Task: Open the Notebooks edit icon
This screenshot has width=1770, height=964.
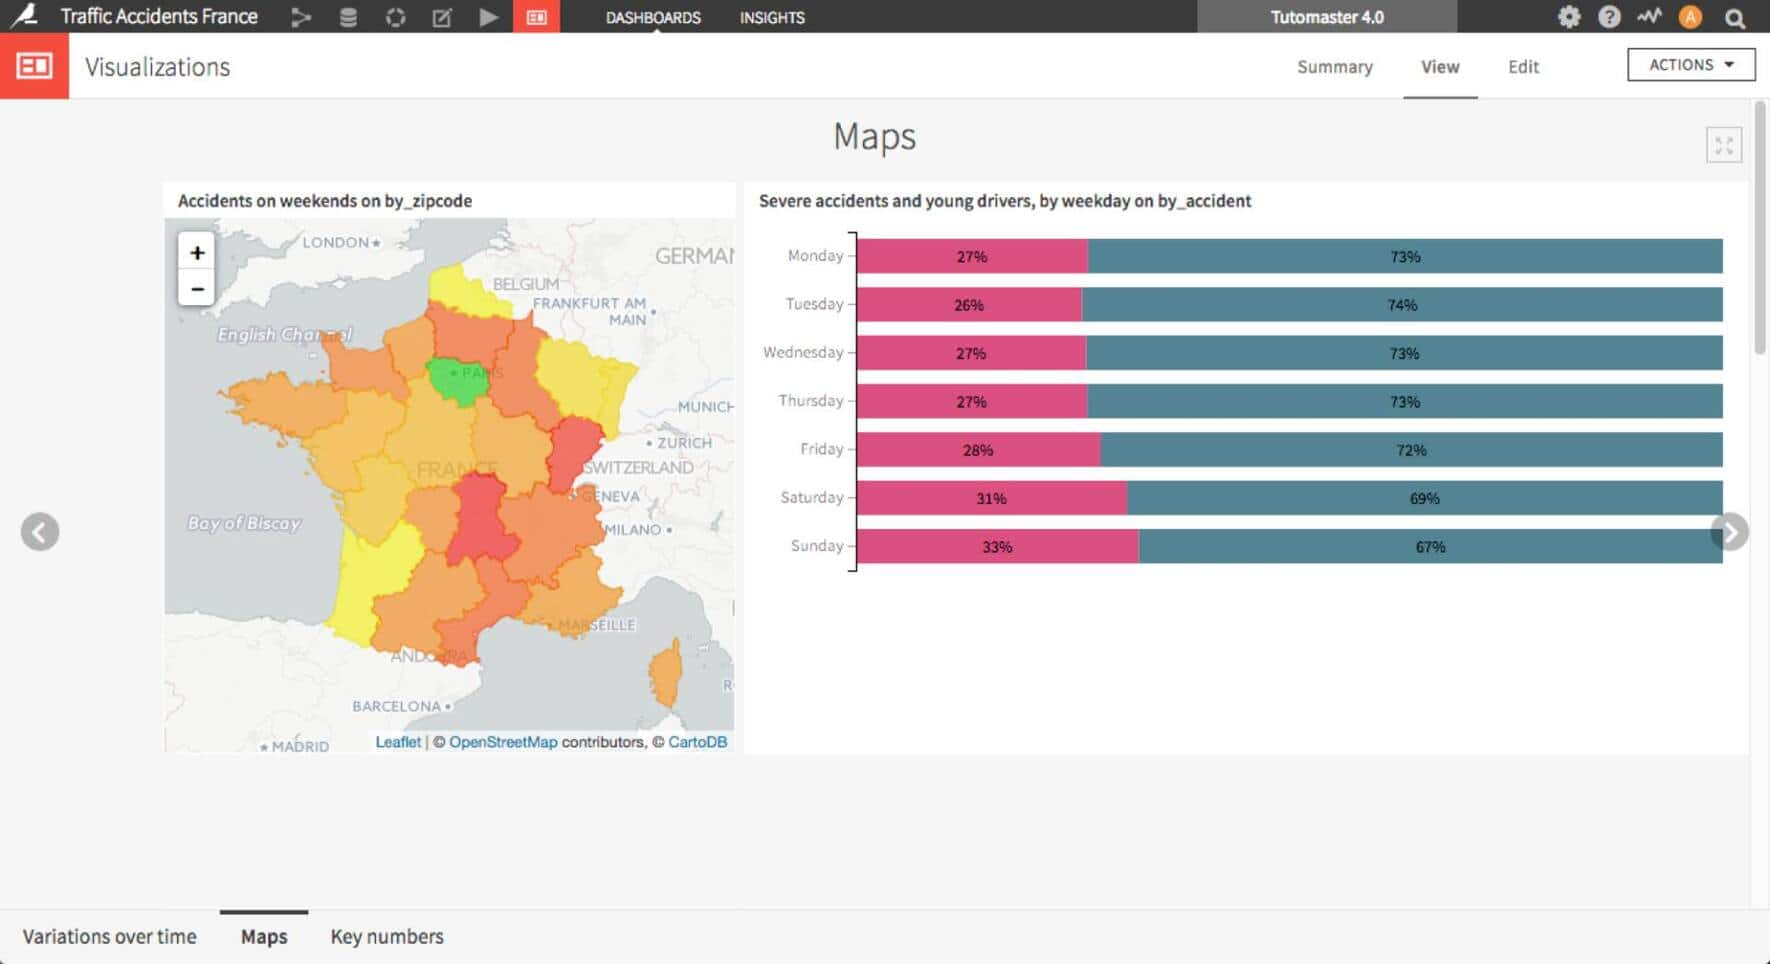Action: [x=442, y=17]
